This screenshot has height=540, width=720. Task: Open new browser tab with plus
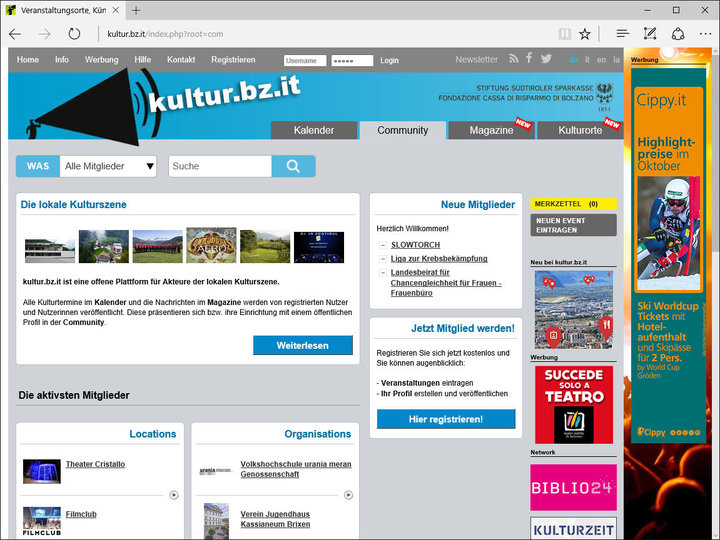click(x=136, y=10)
